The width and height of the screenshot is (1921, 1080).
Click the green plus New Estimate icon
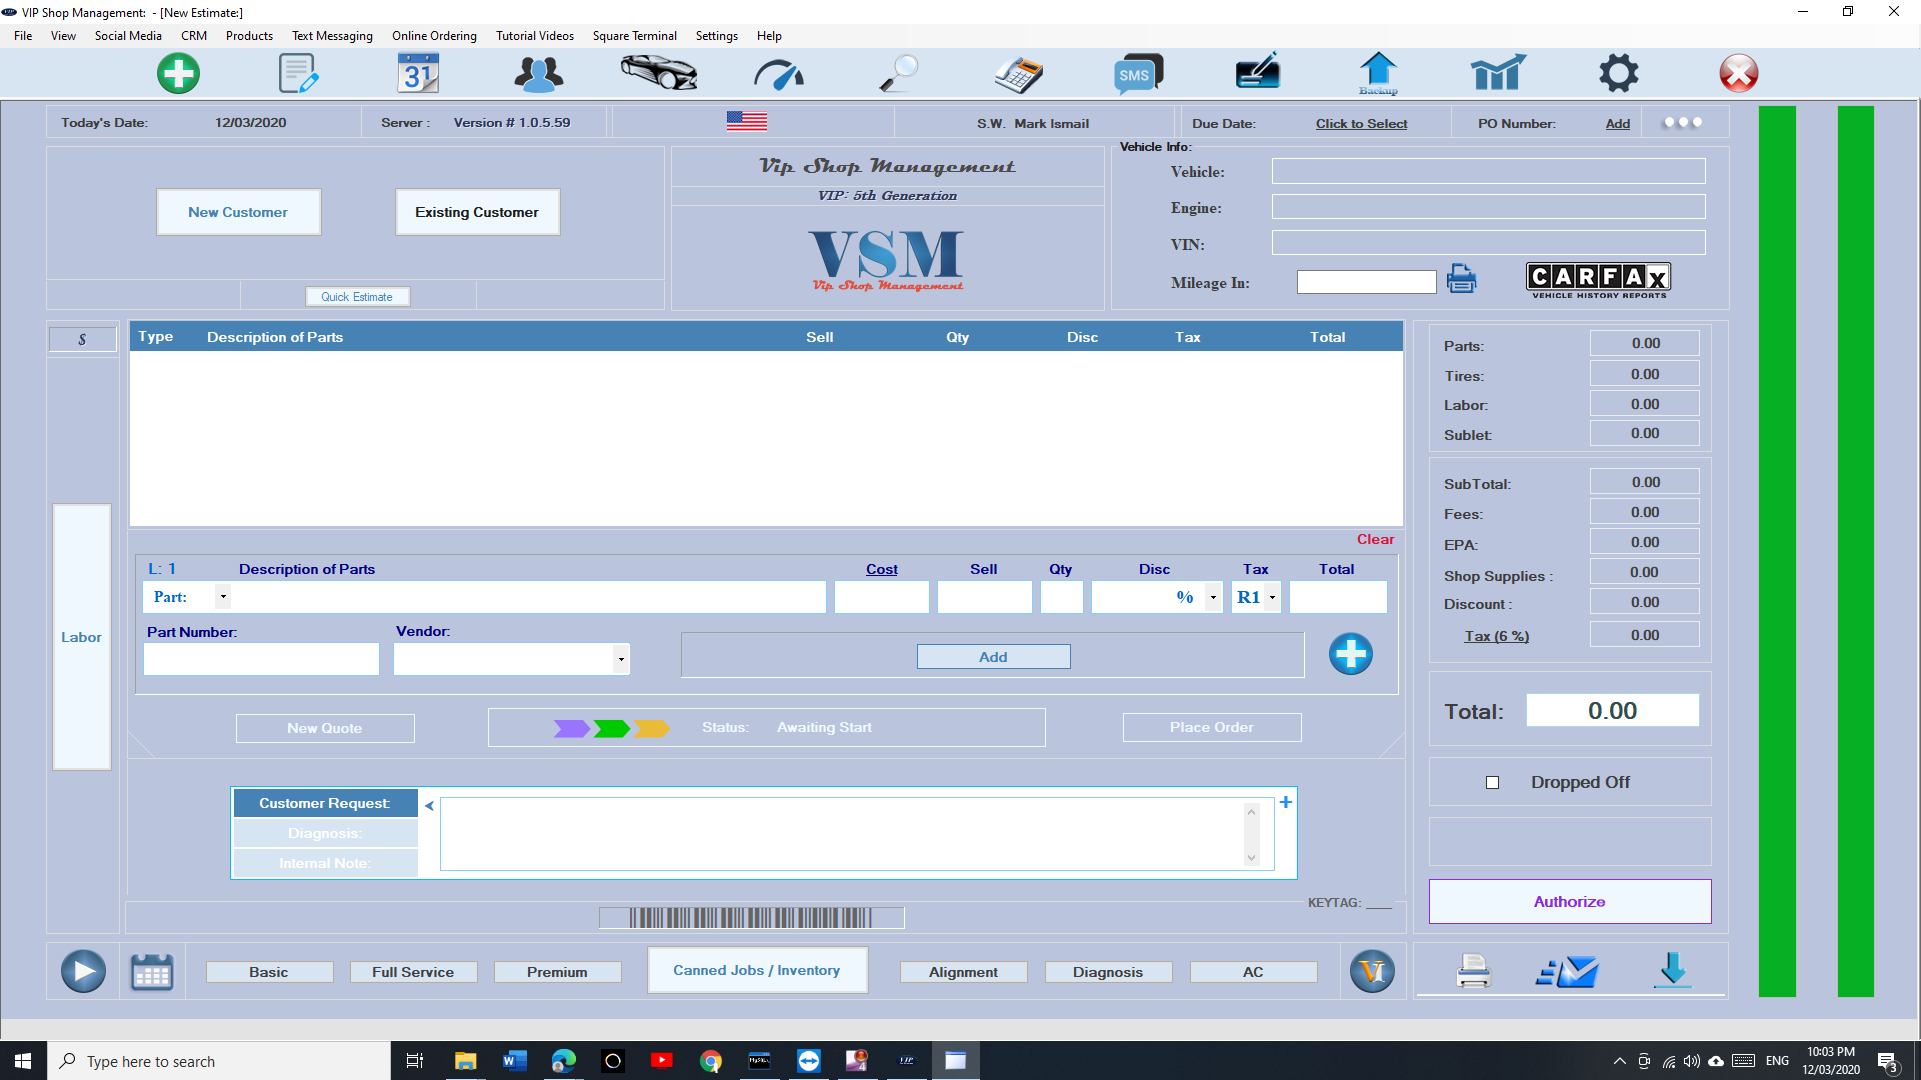pyautogui.click(x=178, y=73)
